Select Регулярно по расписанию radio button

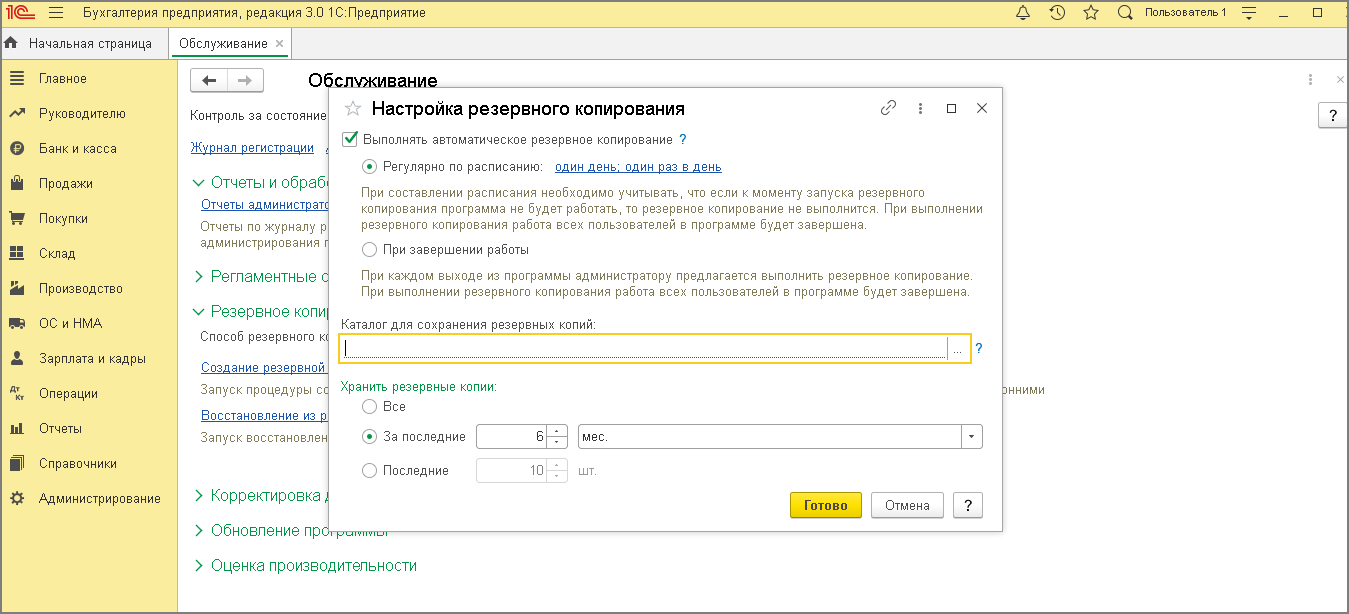370,167
